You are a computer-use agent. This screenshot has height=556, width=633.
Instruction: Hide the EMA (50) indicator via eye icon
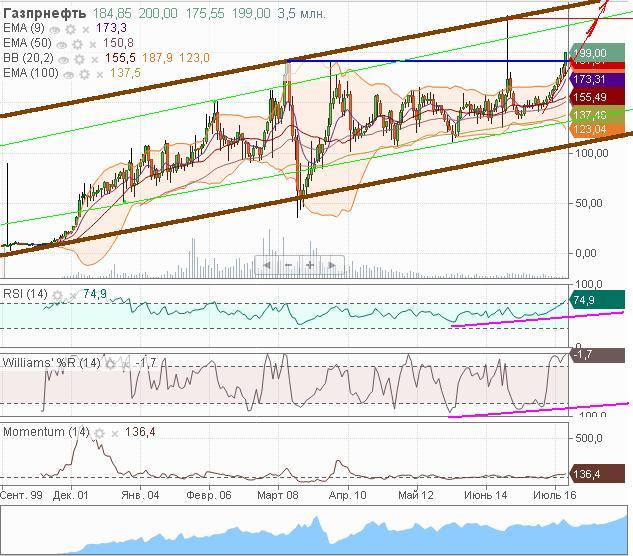(x=62, y=44)
